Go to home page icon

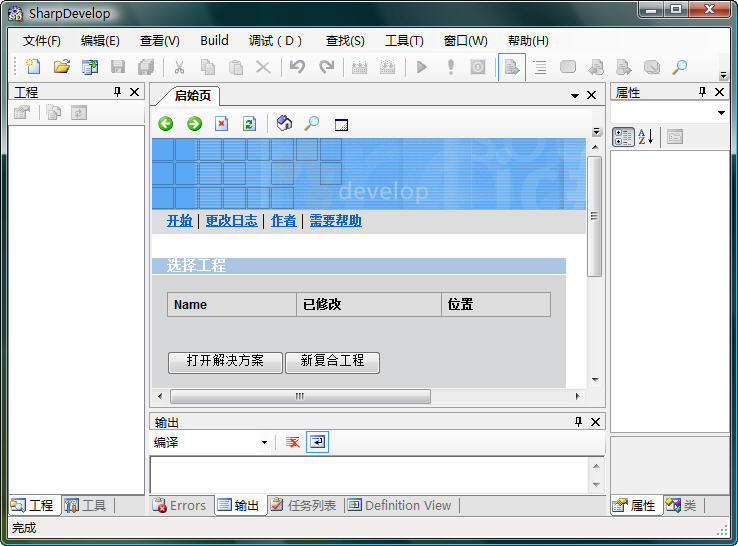[x=284, y=124]
